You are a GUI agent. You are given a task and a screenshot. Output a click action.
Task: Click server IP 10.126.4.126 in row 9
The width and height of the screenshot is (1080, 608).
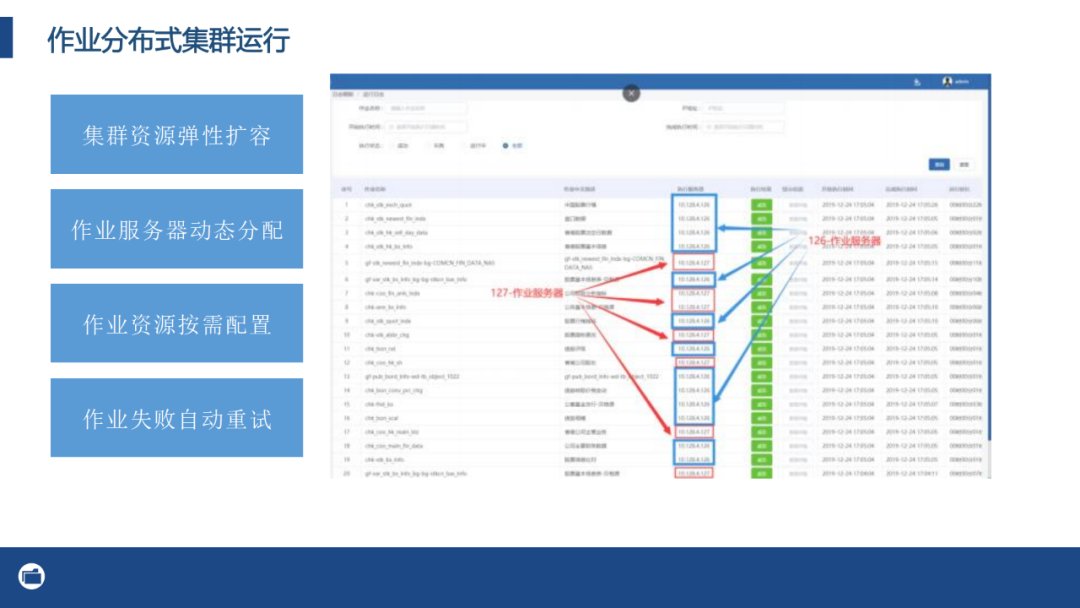pyautogui.click(x=694, y=321)
